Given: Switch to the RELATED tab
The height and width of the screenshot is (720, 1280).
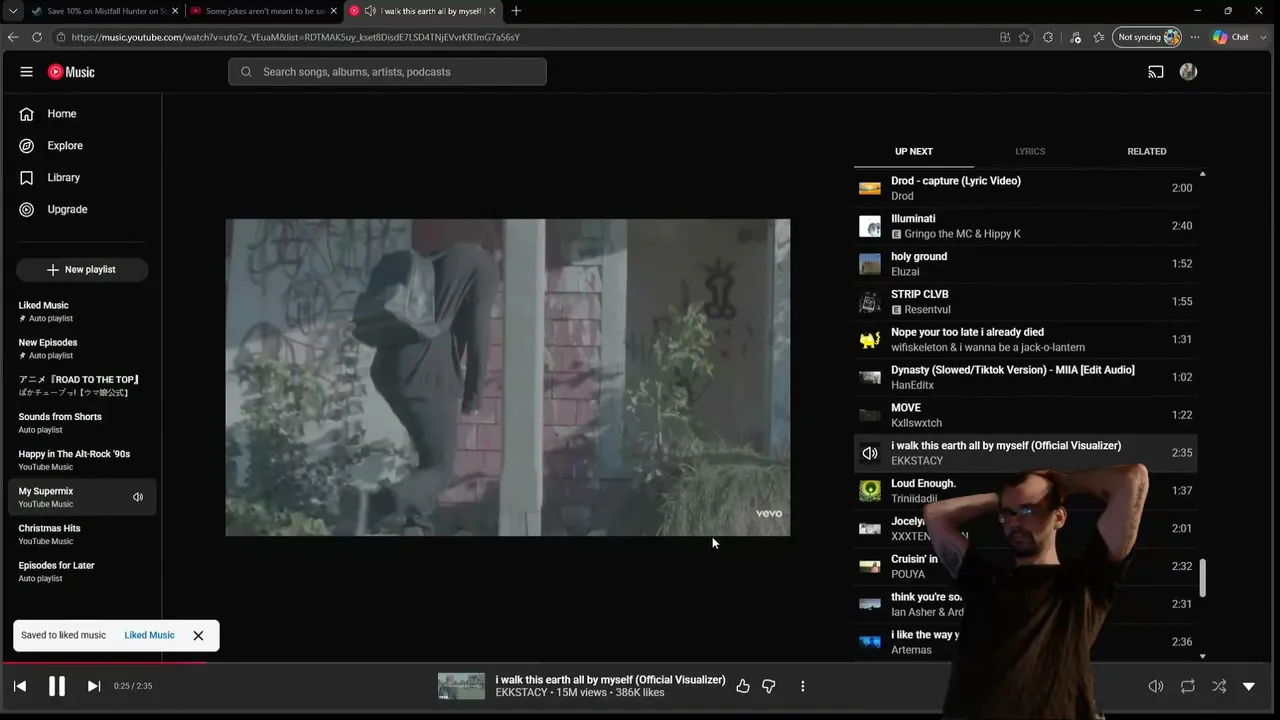Looking at the screenshot, I should [1147, 152].
